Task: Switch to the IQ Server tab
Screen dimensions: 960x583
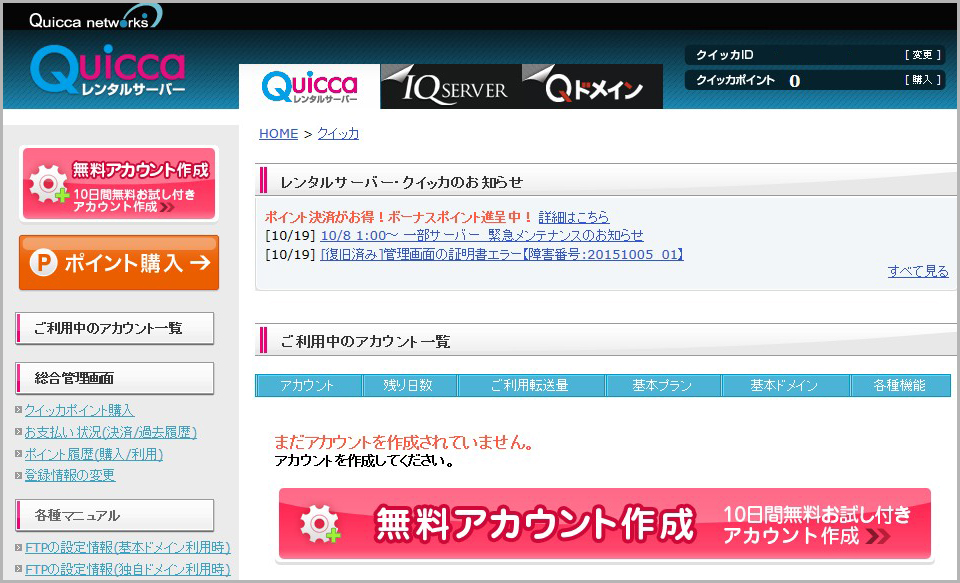Action: click(x=450, y=88)
